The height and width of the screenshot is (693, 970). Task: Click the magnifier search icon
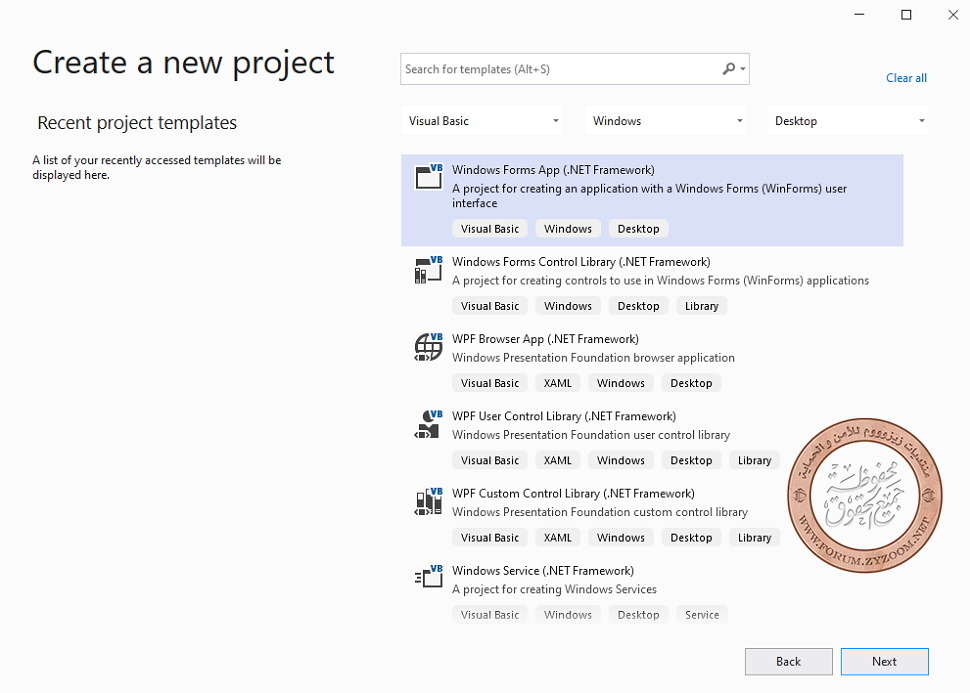(x=729, y=69)
